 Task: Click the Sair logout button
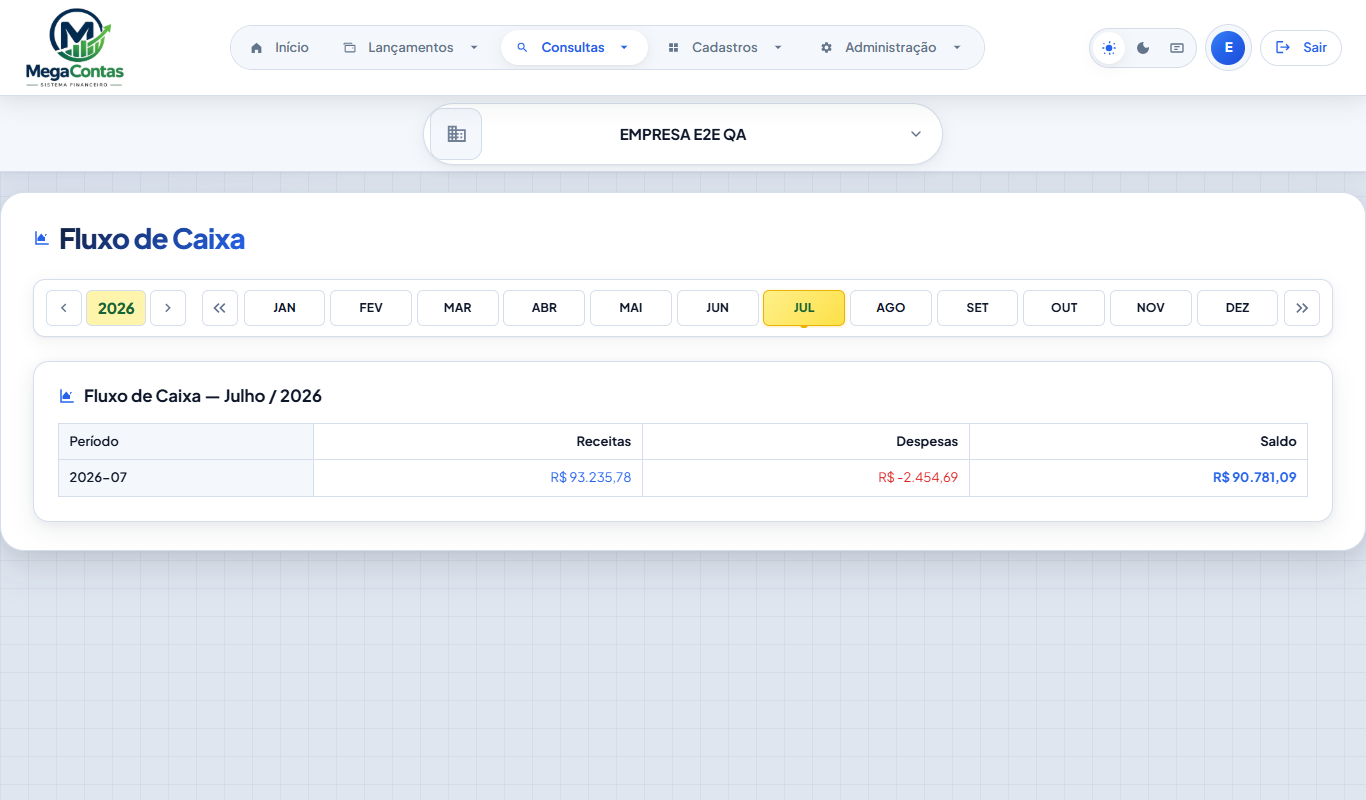pos(1301,48)
